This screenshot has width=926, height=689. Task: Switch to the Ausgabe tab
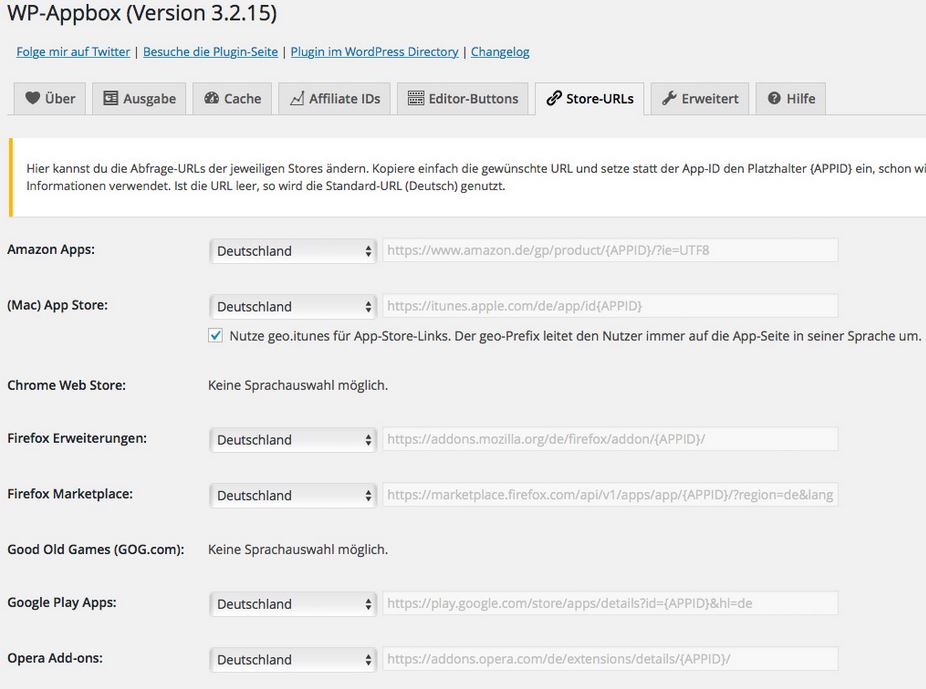coord(139,99)
